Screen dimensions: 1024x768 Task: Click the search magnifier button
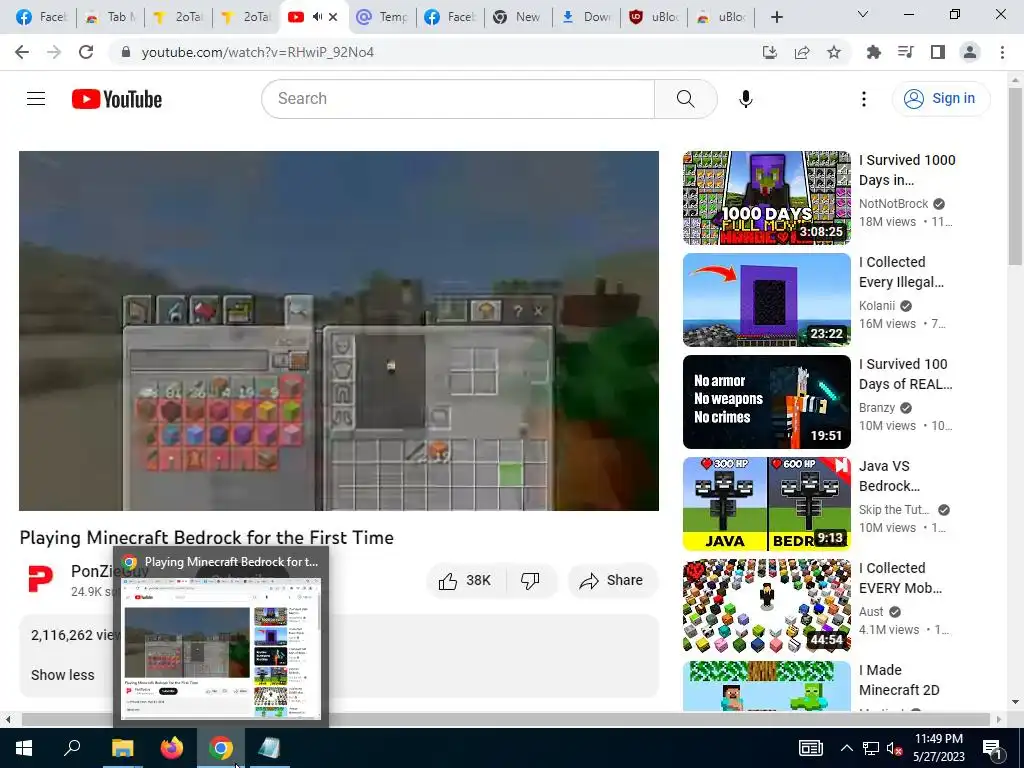pos(685,99)
